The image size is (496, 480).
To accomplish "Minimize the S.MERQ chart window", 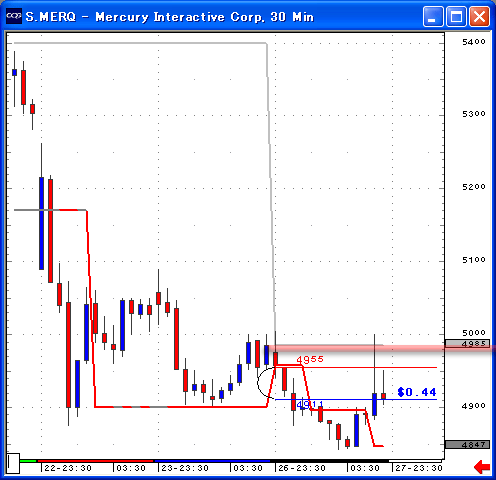I will [x=433, y=16].
